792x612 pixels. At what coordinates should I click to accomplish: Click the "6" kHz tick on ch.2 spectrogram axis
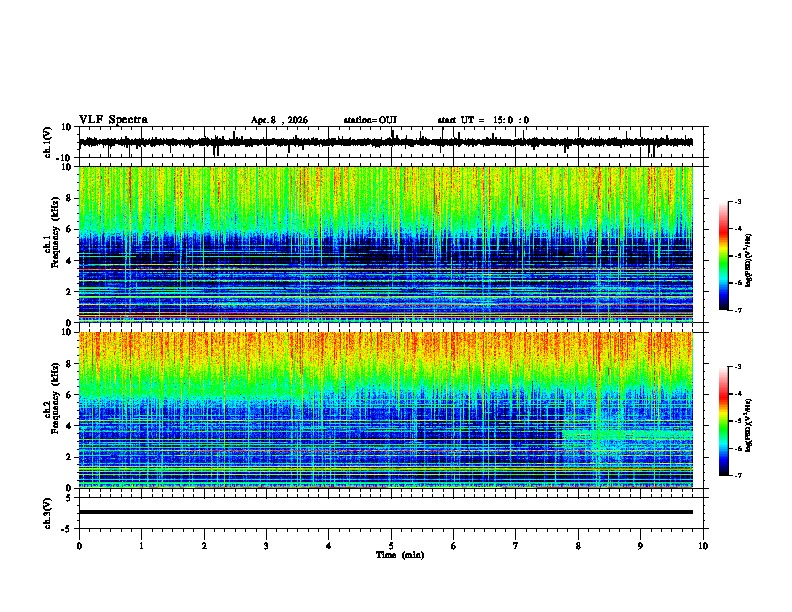pos(69,395)
